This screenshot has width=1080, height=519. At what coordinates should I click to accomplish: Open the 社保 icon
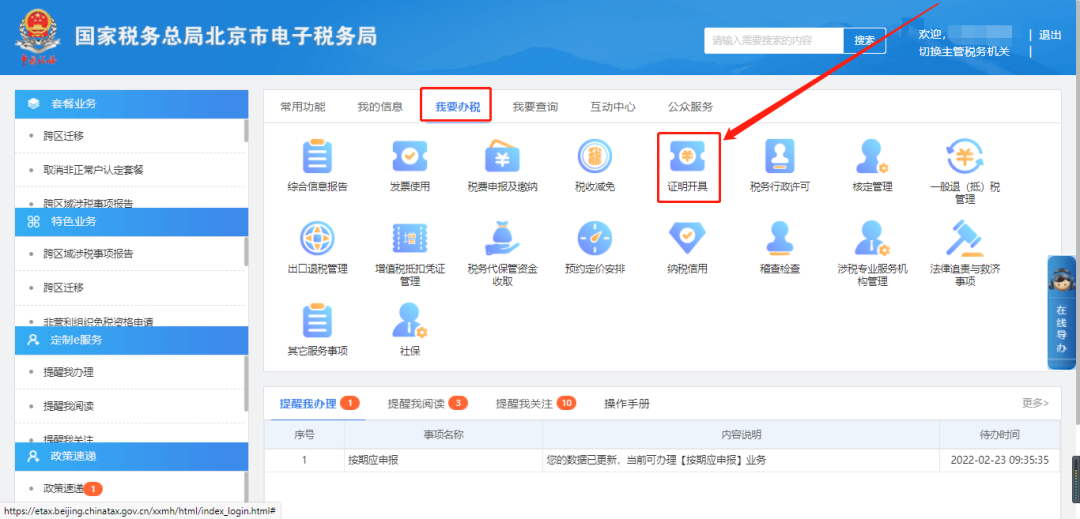coord(410,320)
